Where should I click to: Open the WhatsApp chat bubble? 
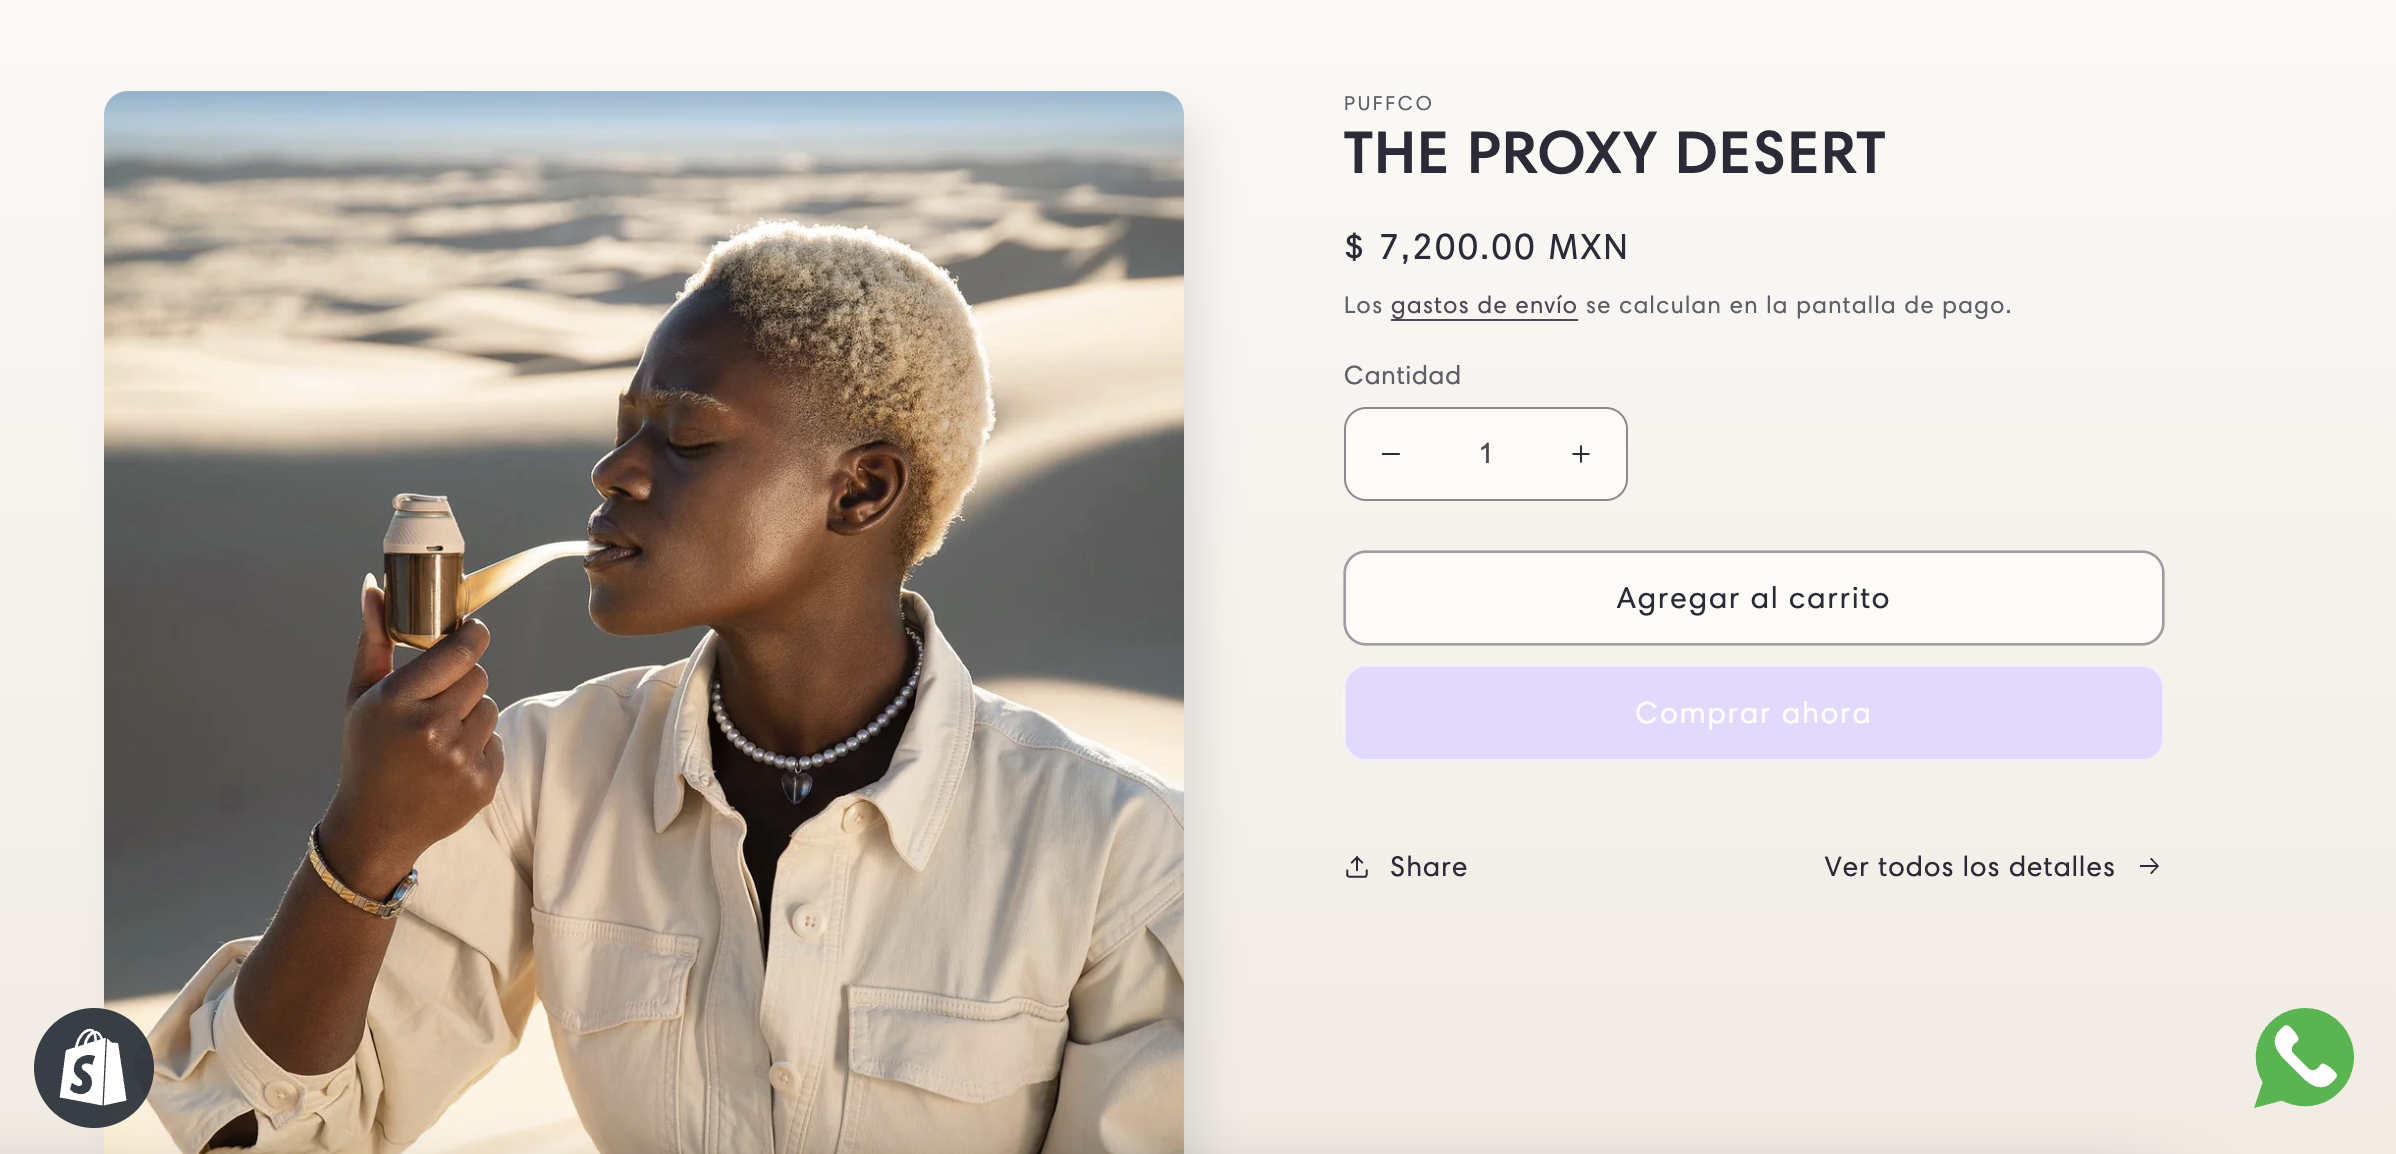coord(2303,1058)
